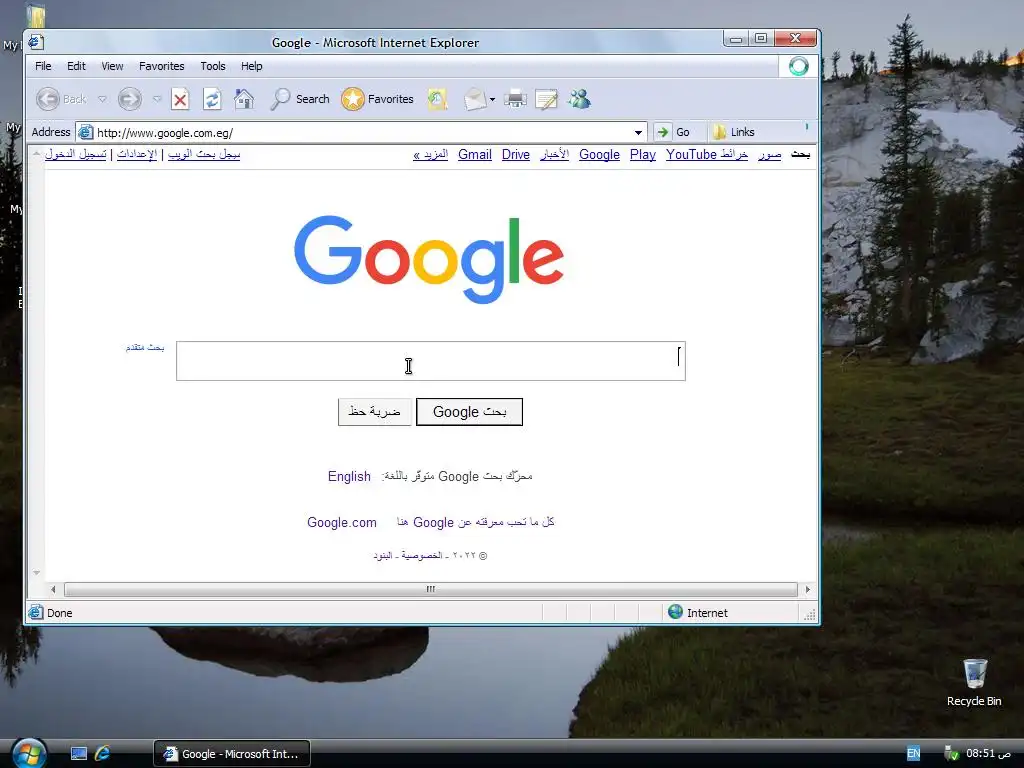The image size is (1024, 768).
Task: Go to Home page icon
Action: point(244,99)
